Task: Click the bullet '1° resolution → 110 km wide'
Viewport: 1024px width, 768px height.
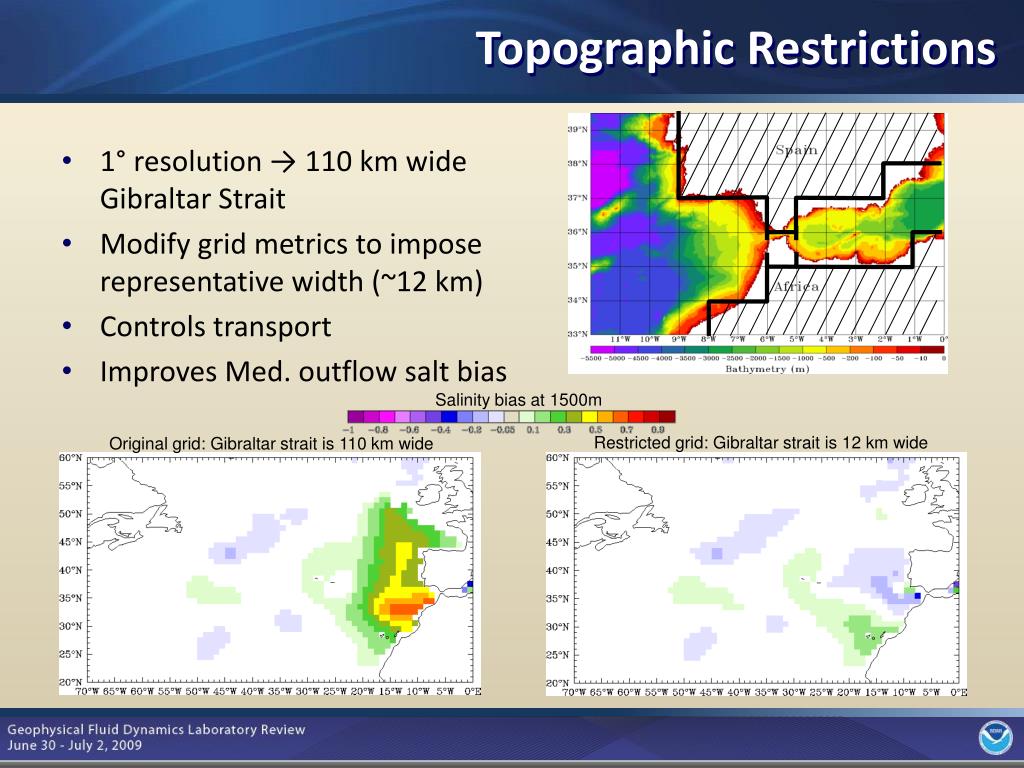Action: (283, 161)
